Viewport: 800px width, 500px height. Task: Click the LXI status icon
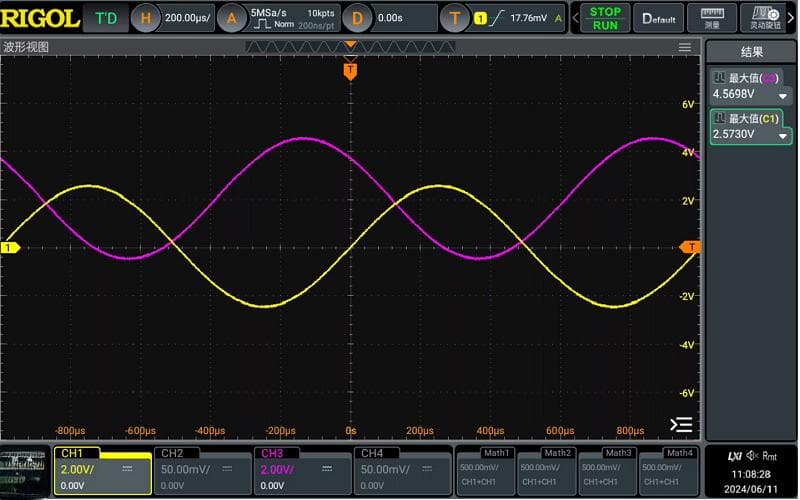click(735, 456)
